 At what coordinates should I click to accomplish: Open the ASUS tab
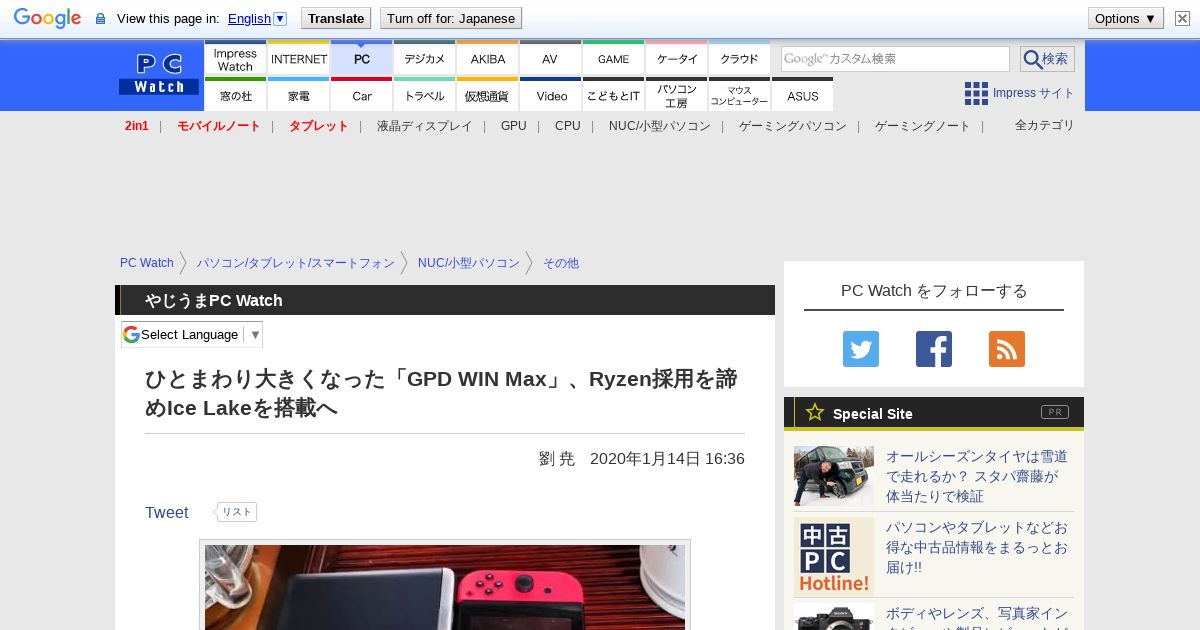pos(803,95)
